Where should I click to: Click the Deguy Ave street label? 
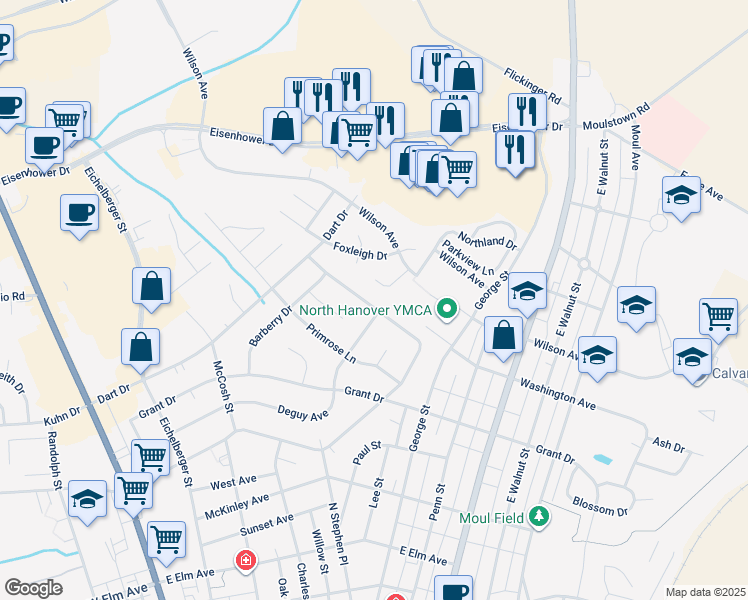(303, 413)
